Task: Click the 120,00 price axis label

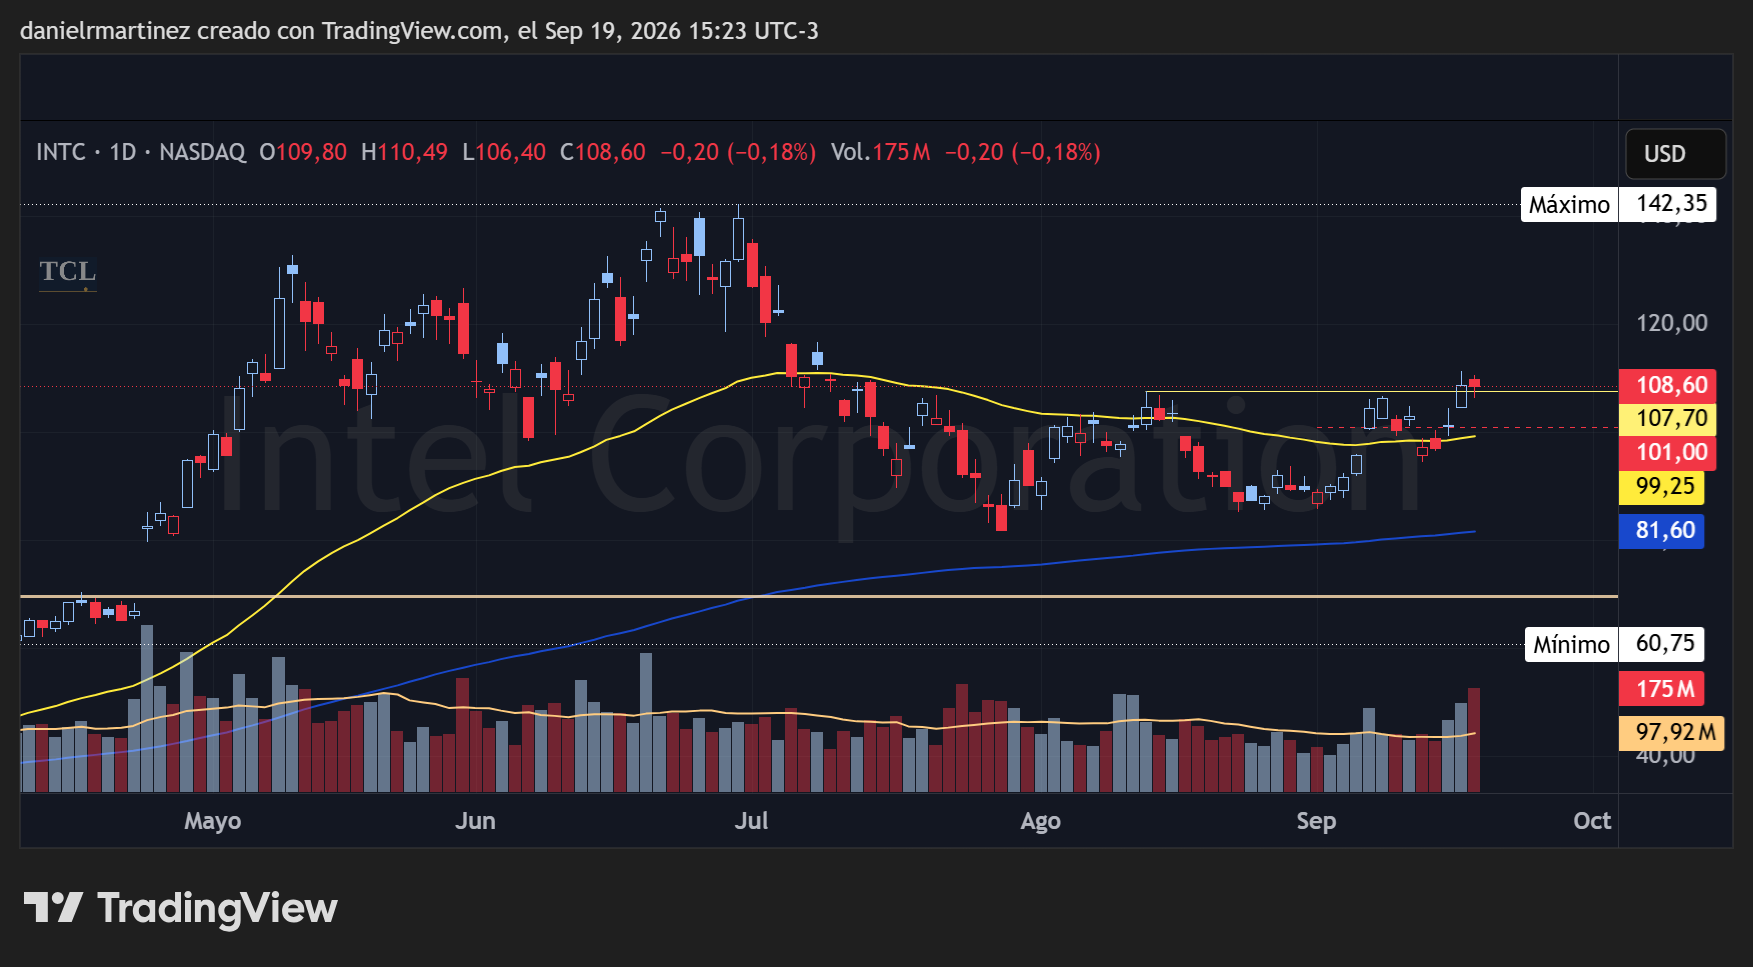Action: (1672, 323)
